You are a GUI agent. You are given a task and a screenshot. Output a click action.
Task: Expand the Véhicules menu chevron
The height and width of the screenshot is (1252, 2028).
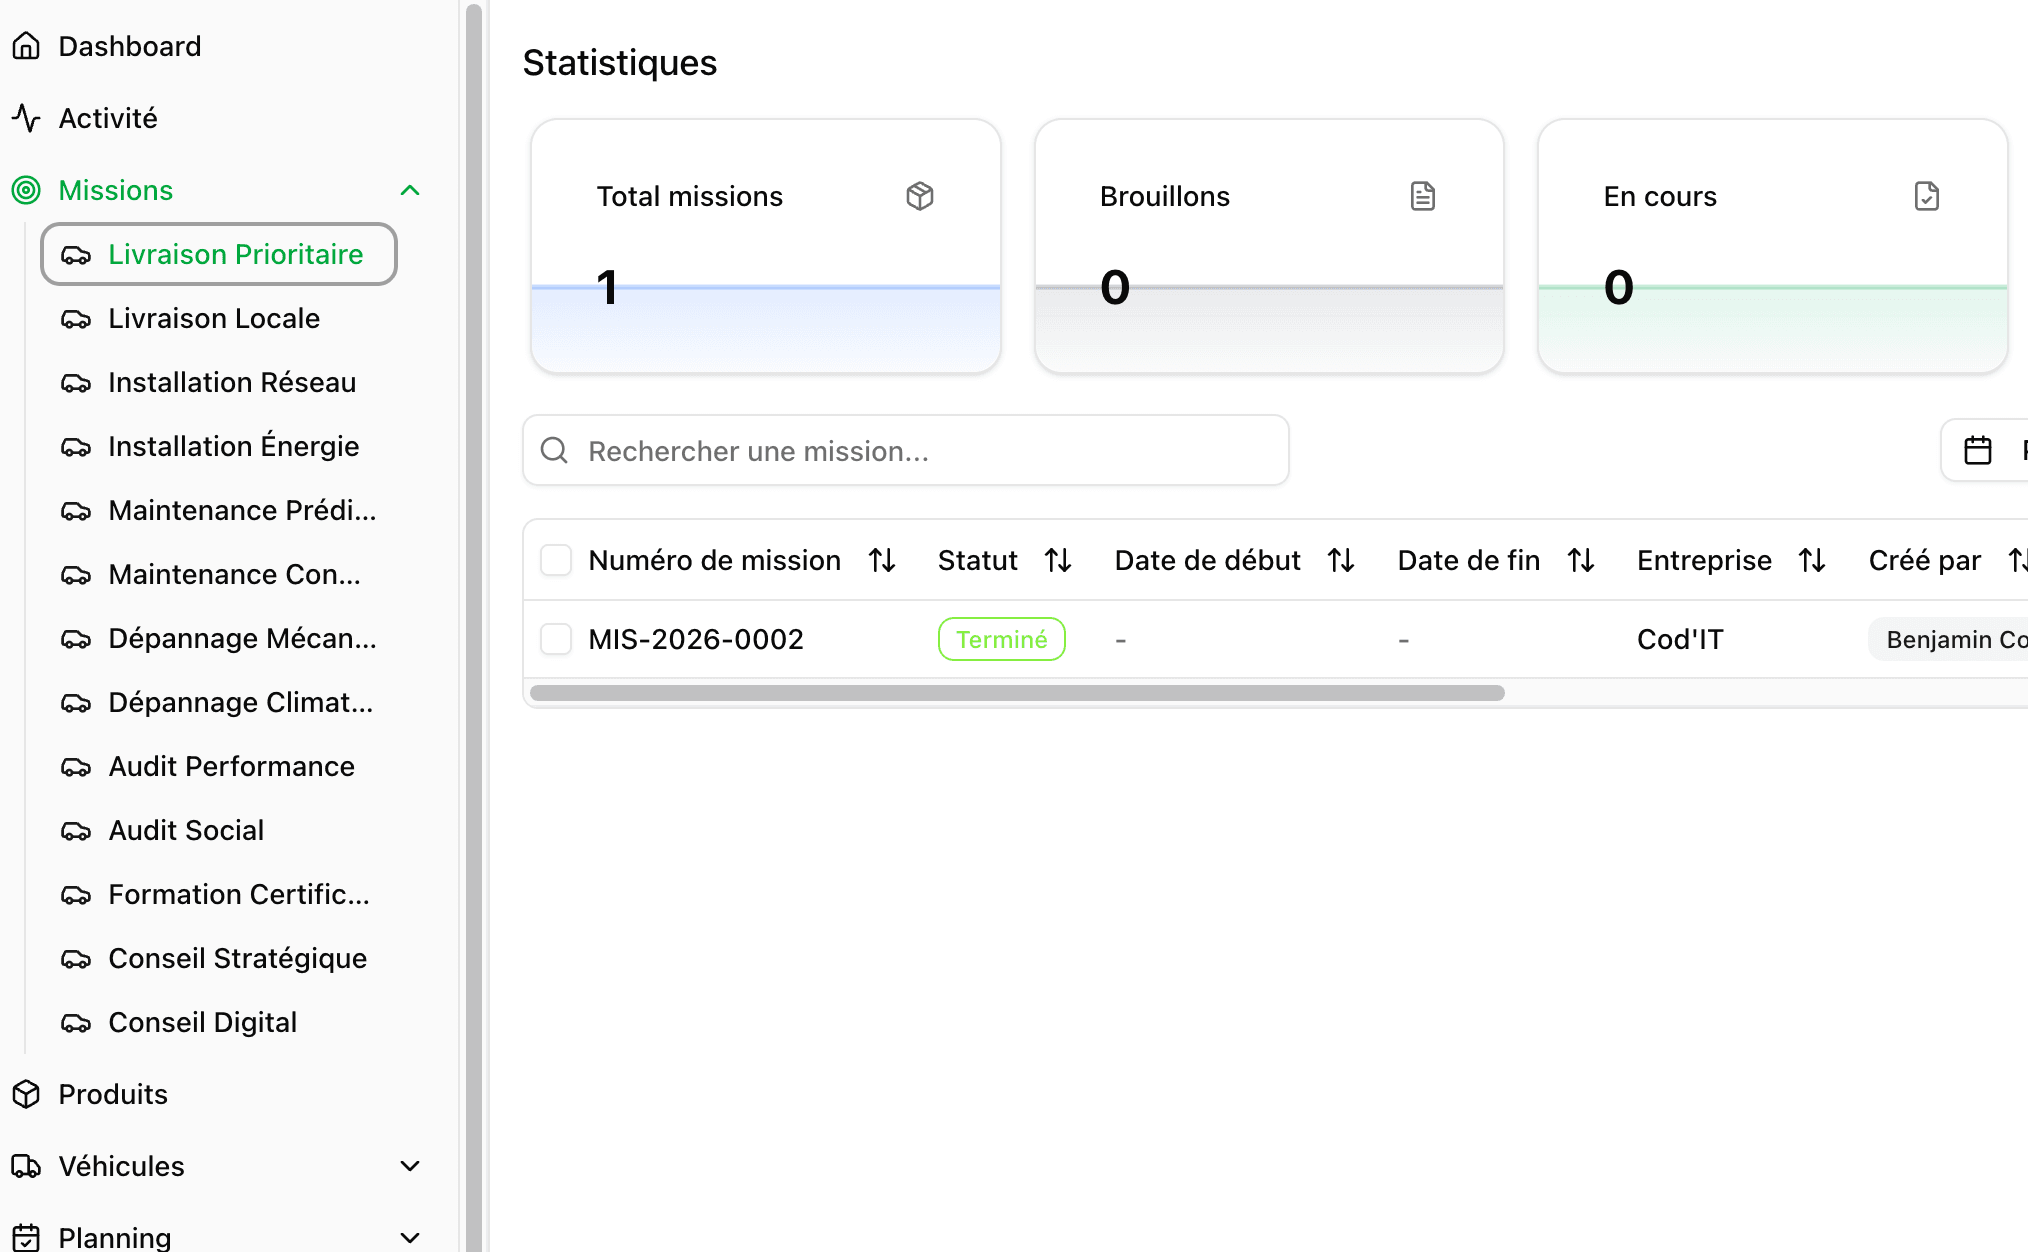coord(410,1166)
